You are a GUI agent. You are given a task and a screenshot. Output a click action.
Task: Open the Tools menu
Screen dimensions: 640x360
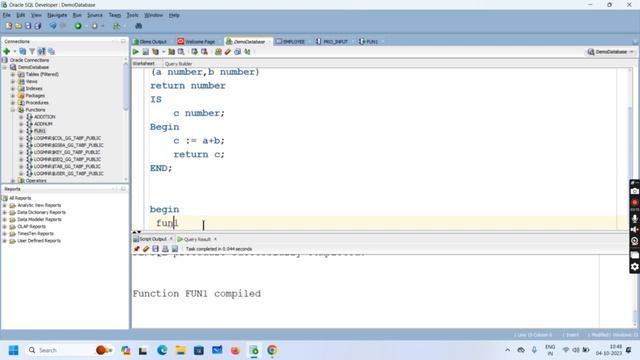pos(132,15)
